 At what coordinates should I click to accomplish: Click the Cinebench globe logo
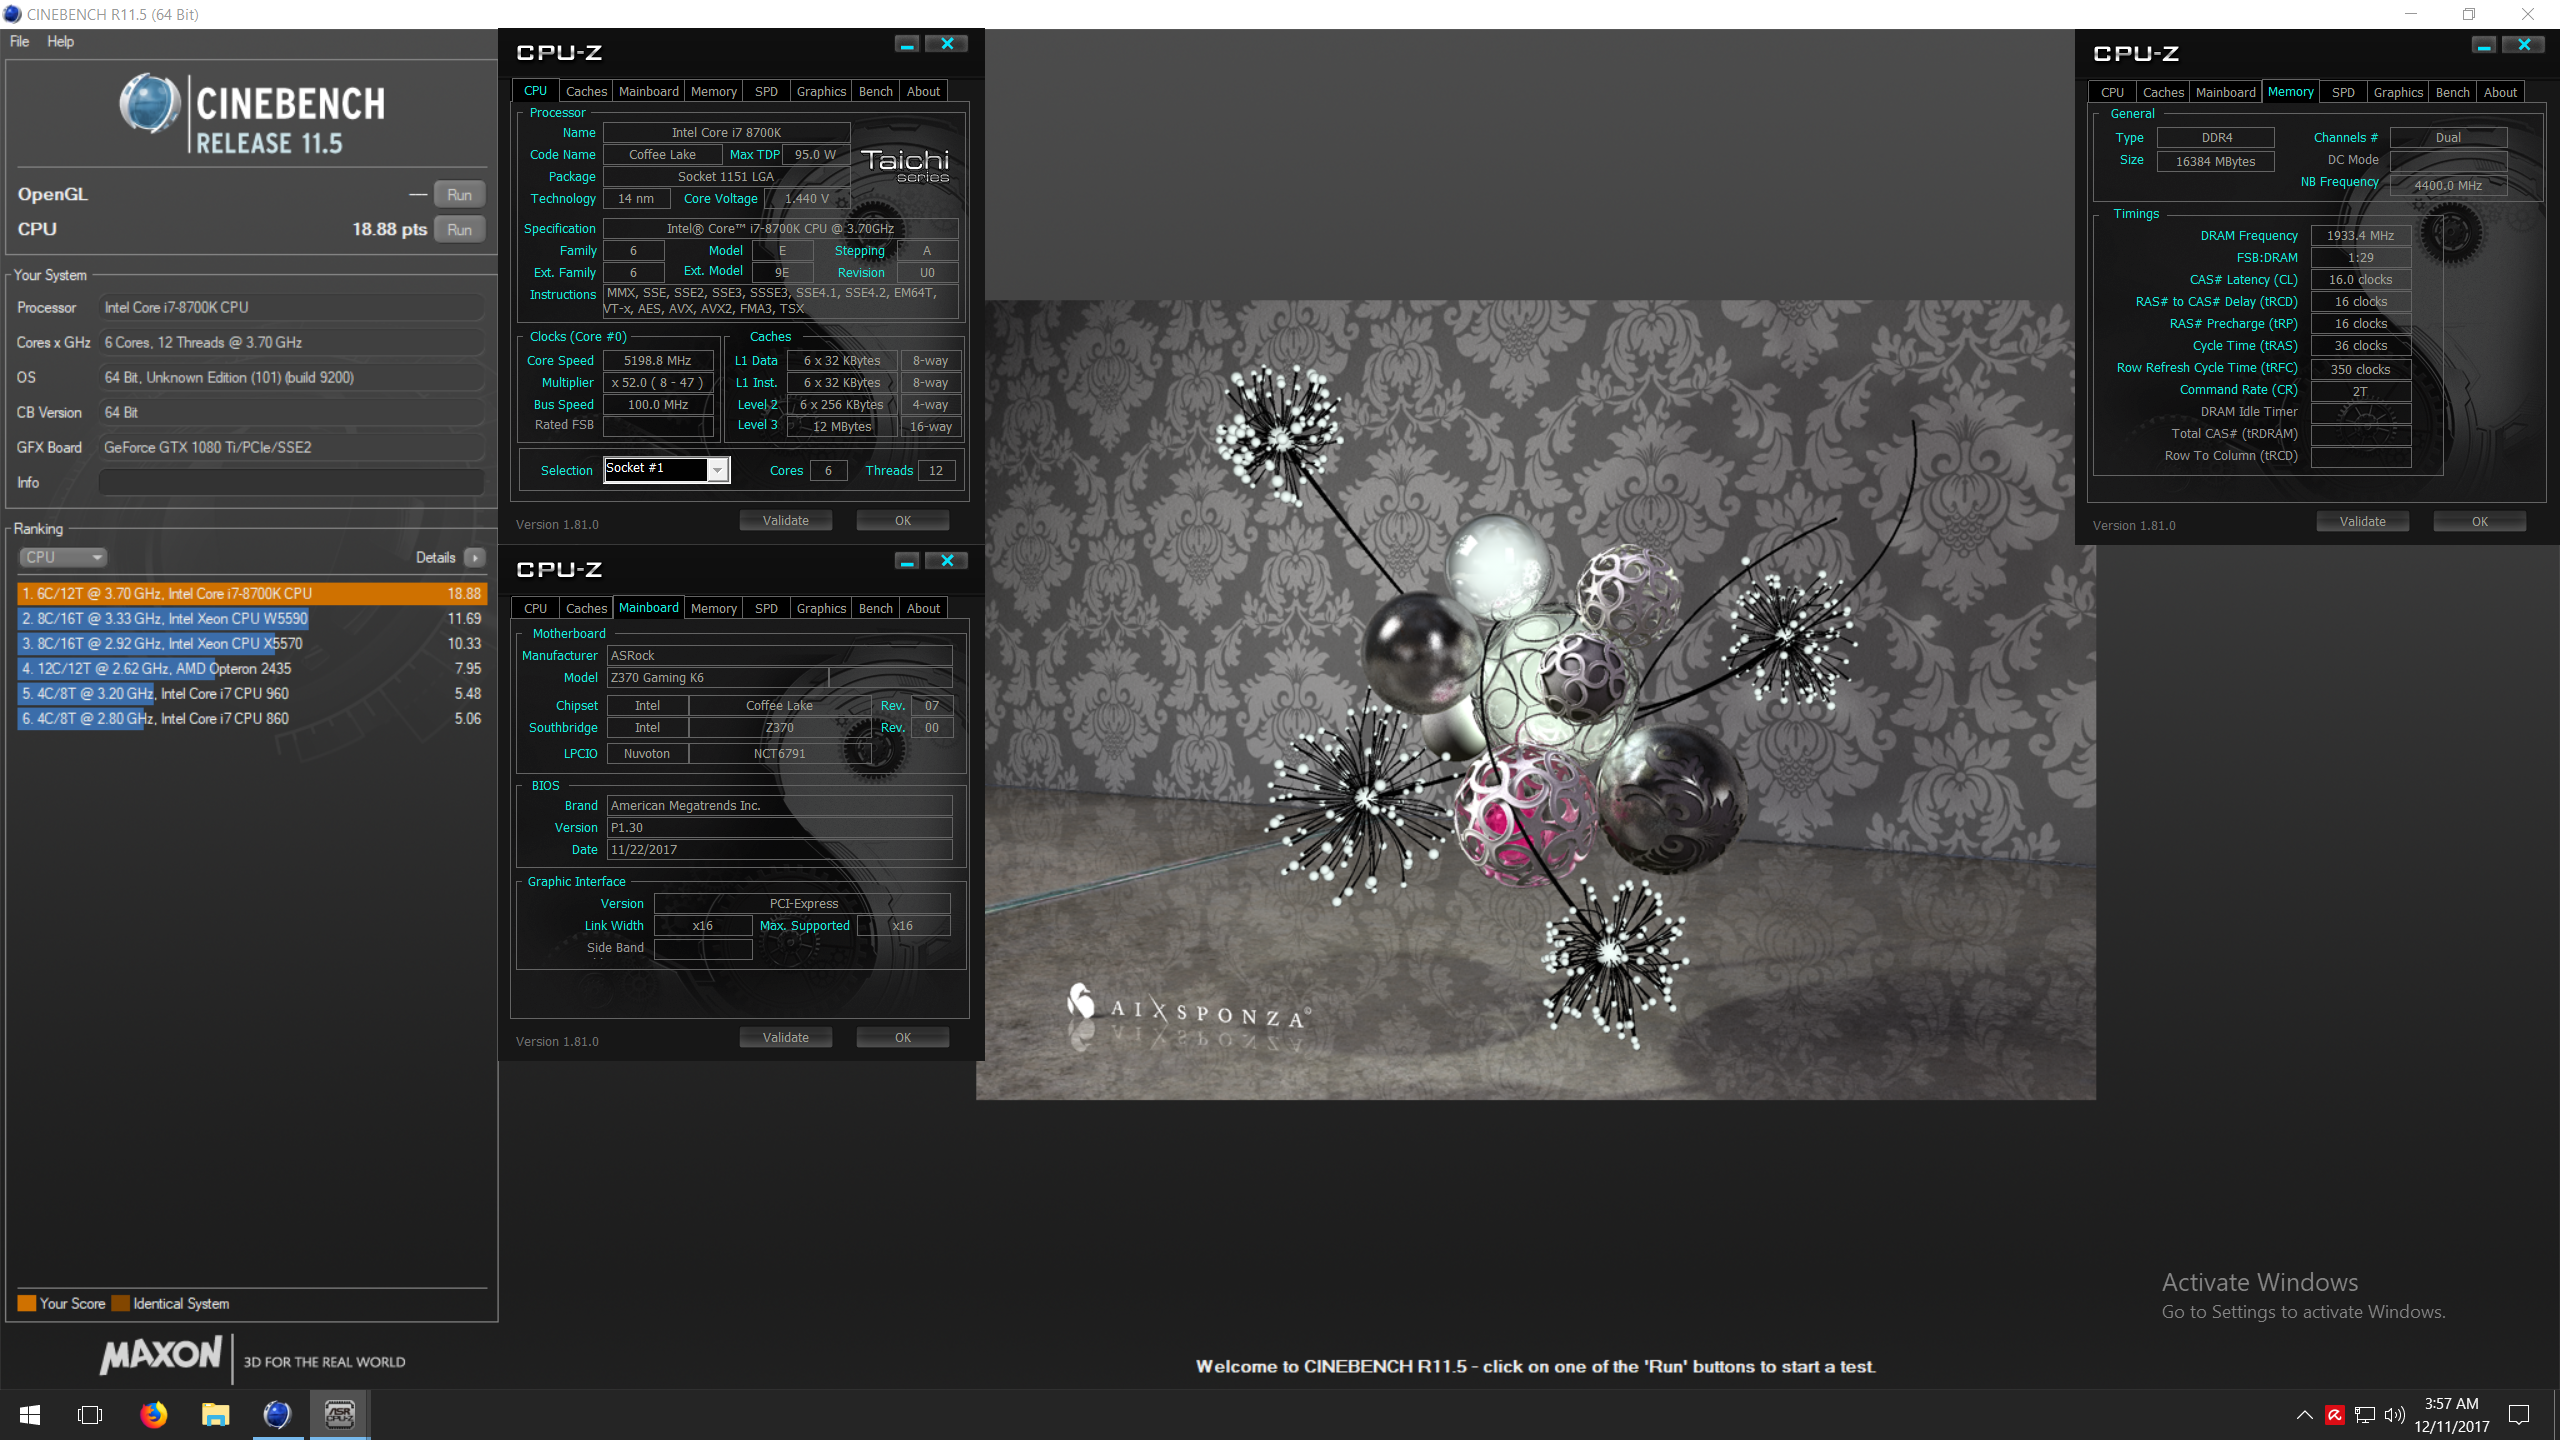pos(150,103)
